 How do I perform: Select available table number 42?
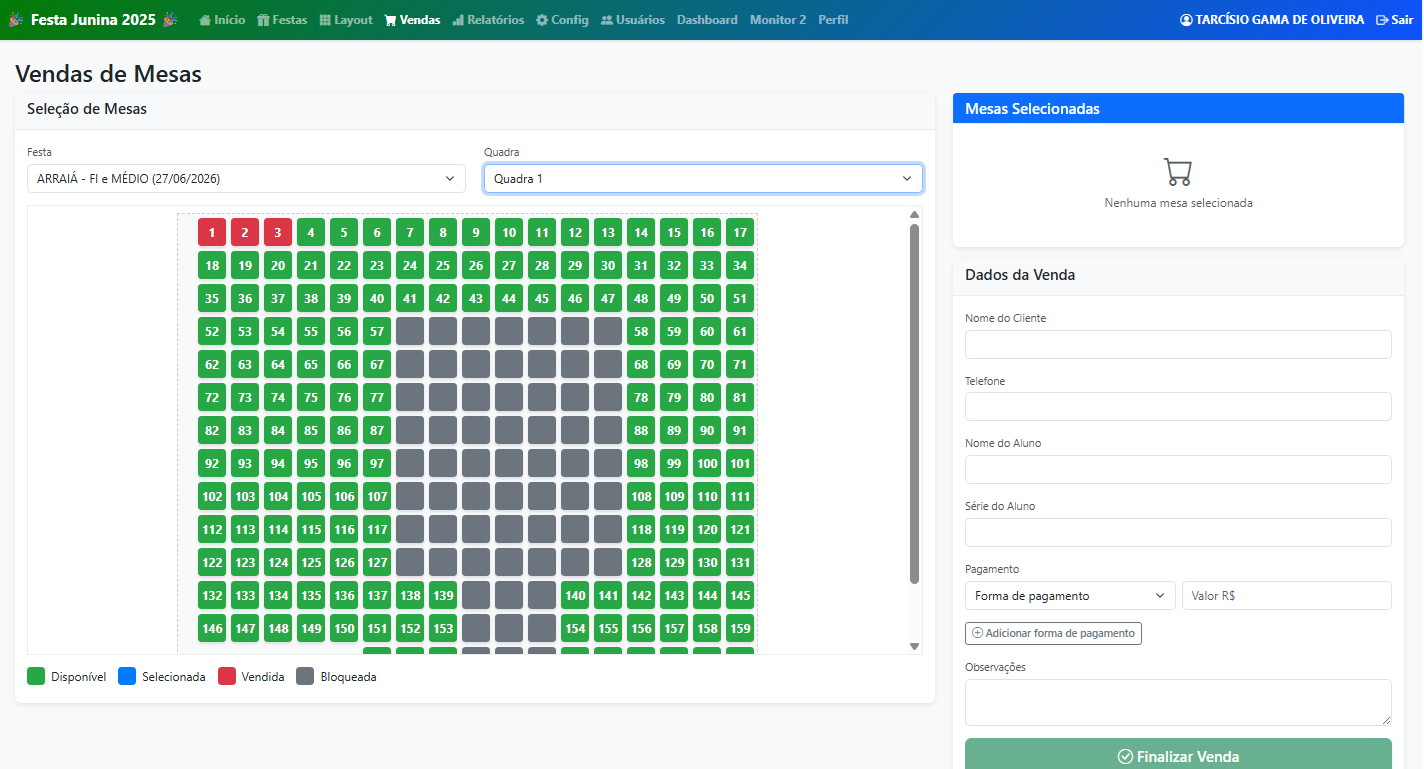click(443, 298)
